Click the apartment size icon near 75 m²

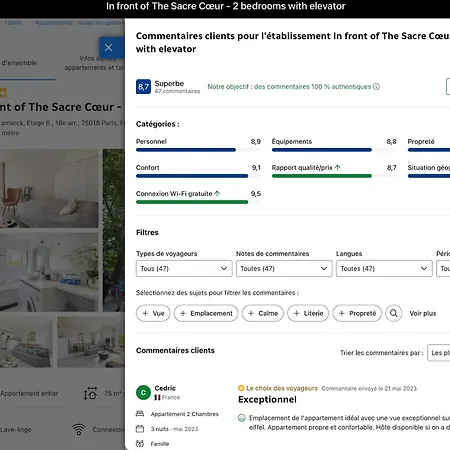click(x=90, y=393)
